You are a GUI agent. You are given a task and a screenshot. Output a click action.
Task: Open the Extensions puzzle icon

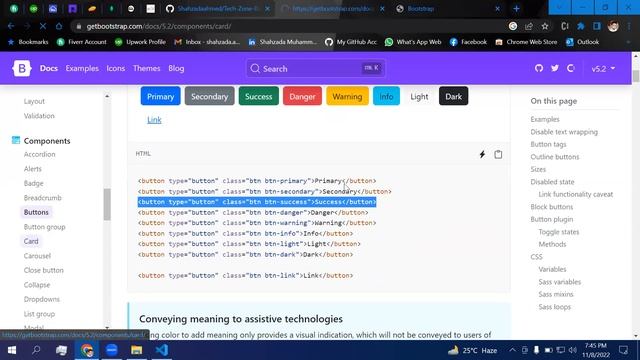(580, 26)
